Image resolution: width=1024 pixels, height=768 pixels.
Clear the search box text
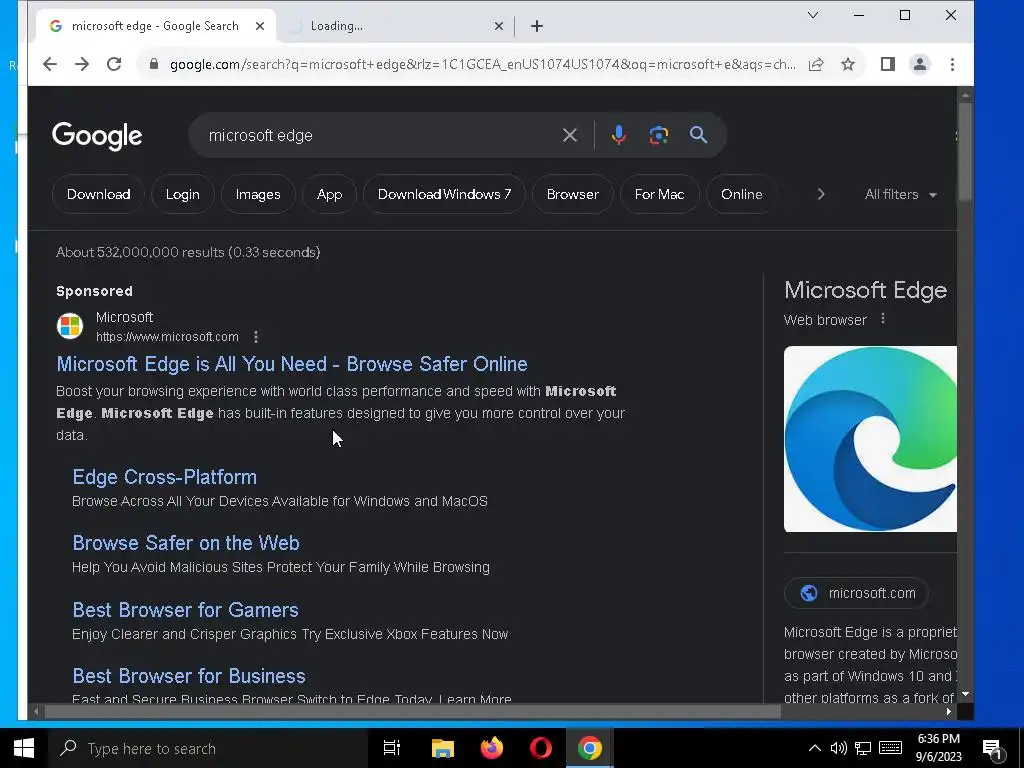coord(569,135)
